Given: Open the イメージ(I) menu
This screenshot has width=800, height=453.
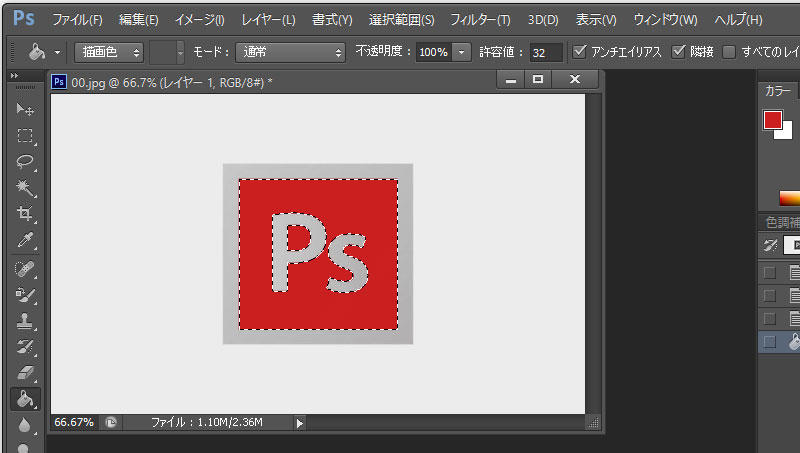Looking at the screenshot, I should point(199,20).
